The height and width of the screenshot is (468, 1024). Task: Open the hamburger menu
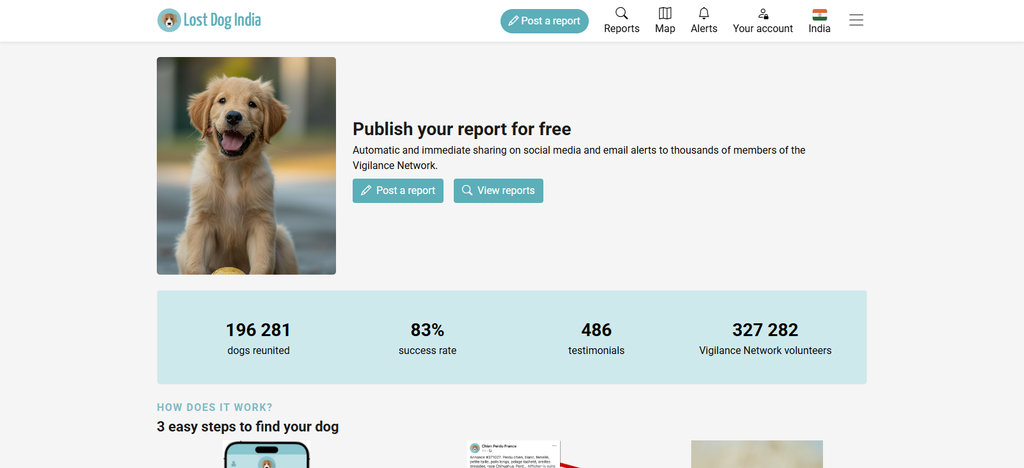pyautogui.click(x=856, y=20)
